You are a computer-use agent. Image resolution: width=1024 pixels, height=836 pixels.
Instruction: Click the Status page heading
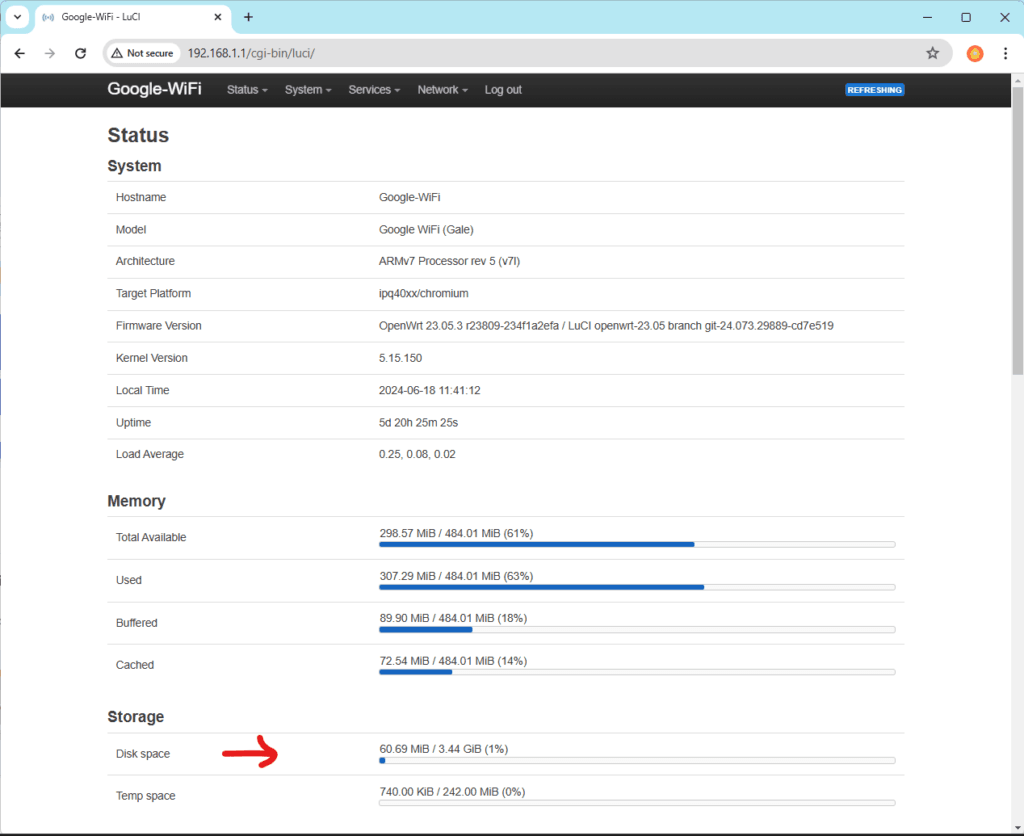138,135
